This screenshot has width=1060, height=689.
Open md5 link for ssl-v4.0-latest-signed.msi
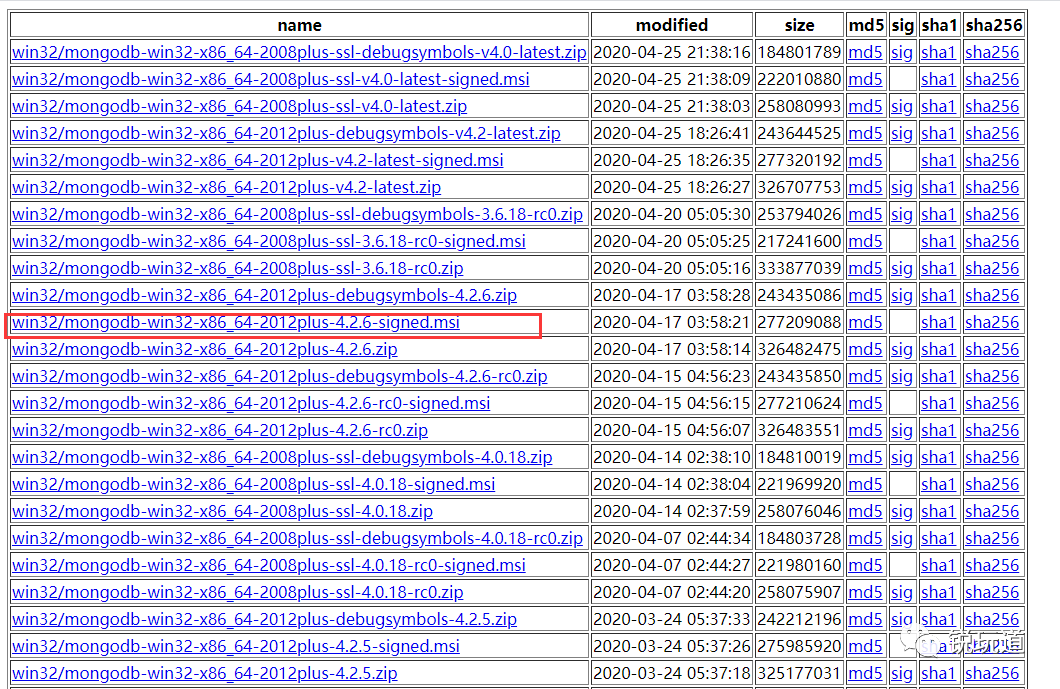coord(865,79)
